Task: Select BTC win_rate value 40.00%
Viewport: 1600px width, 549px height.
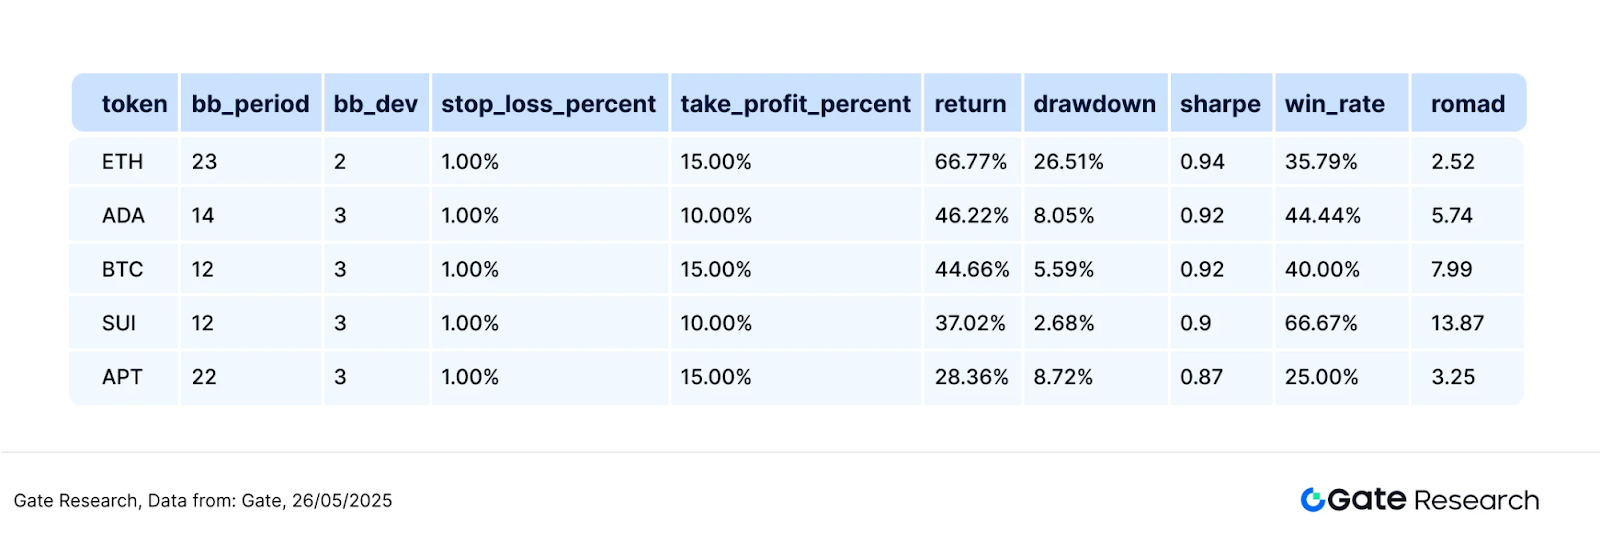Action: (x=1322, y=269)
